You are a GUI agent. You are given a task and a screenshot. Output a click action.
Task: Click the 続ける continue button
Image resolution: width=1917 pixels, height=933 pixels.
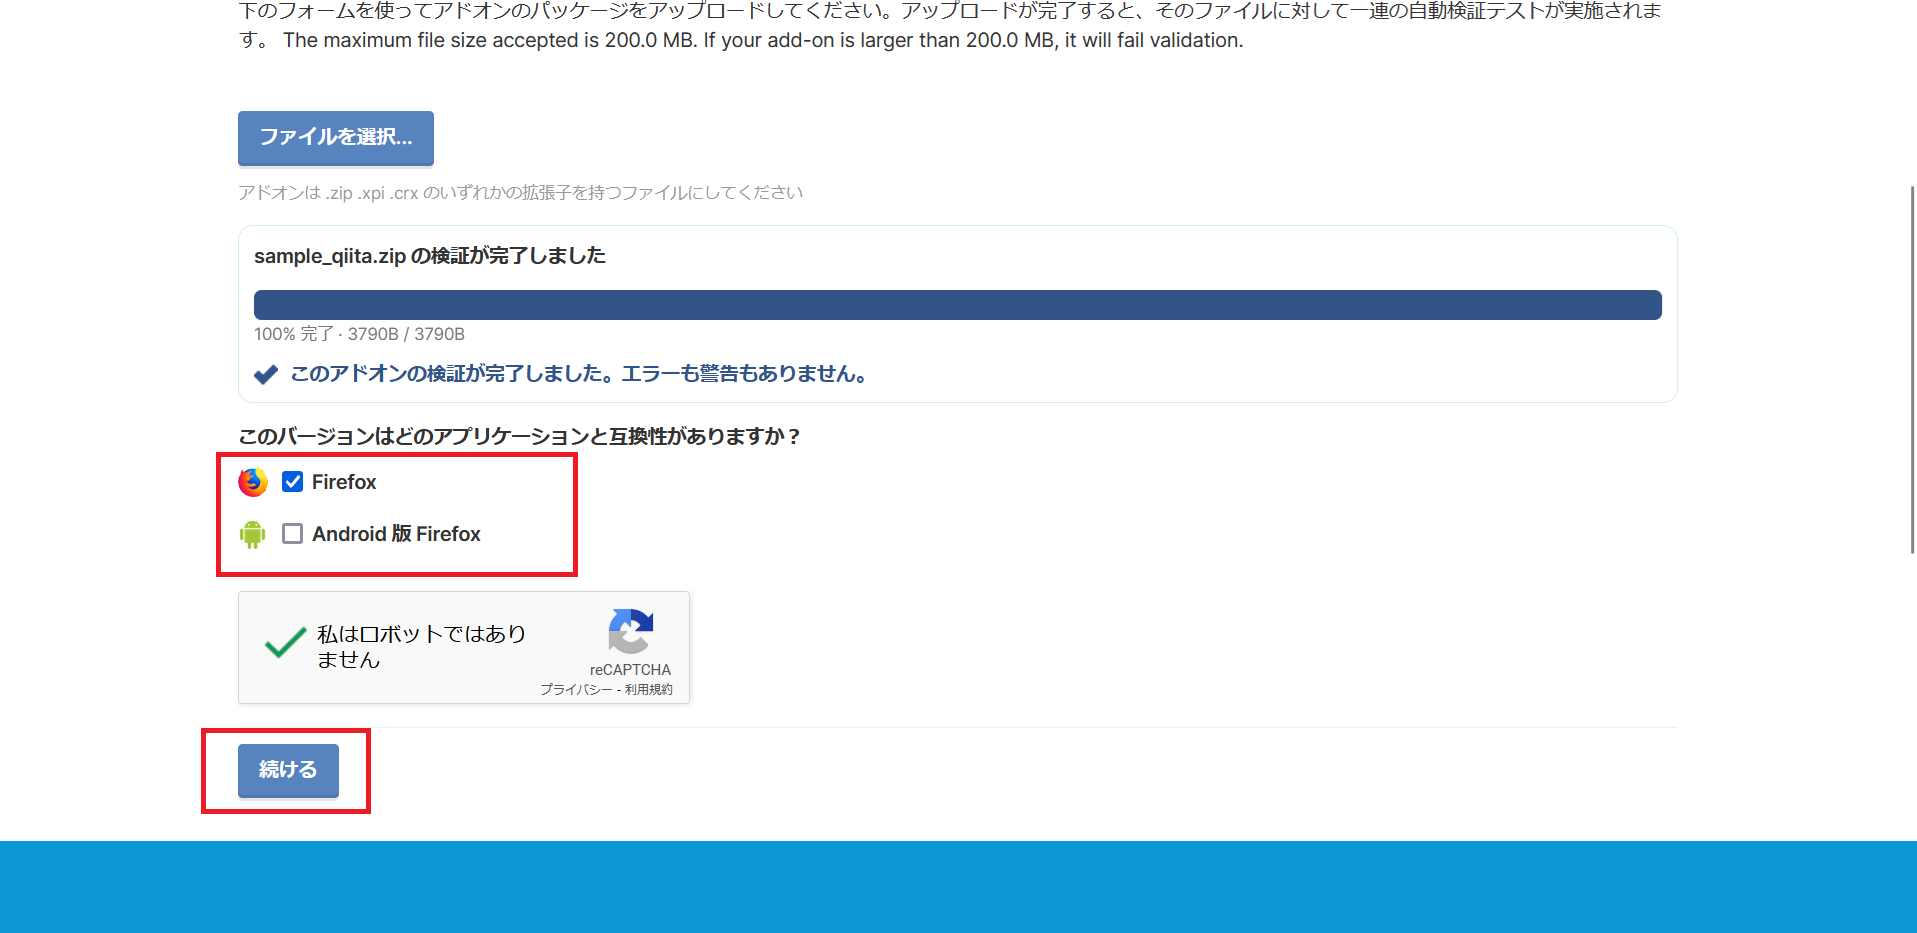click(288, 770)
